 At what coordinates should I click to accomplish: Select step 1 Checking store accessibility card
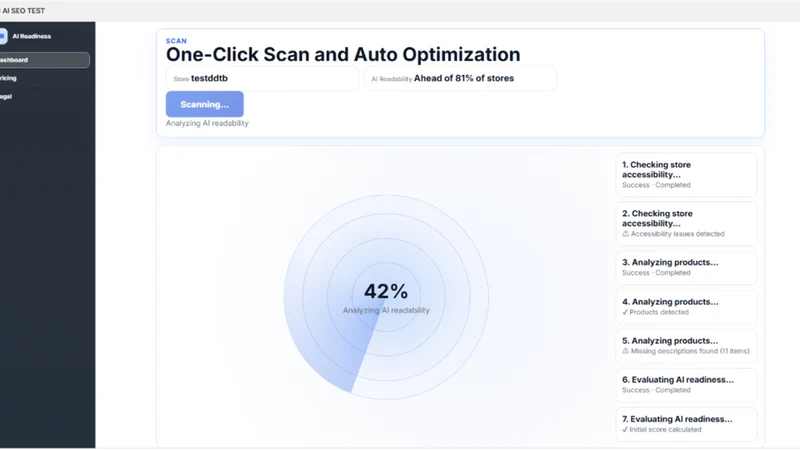686,174
